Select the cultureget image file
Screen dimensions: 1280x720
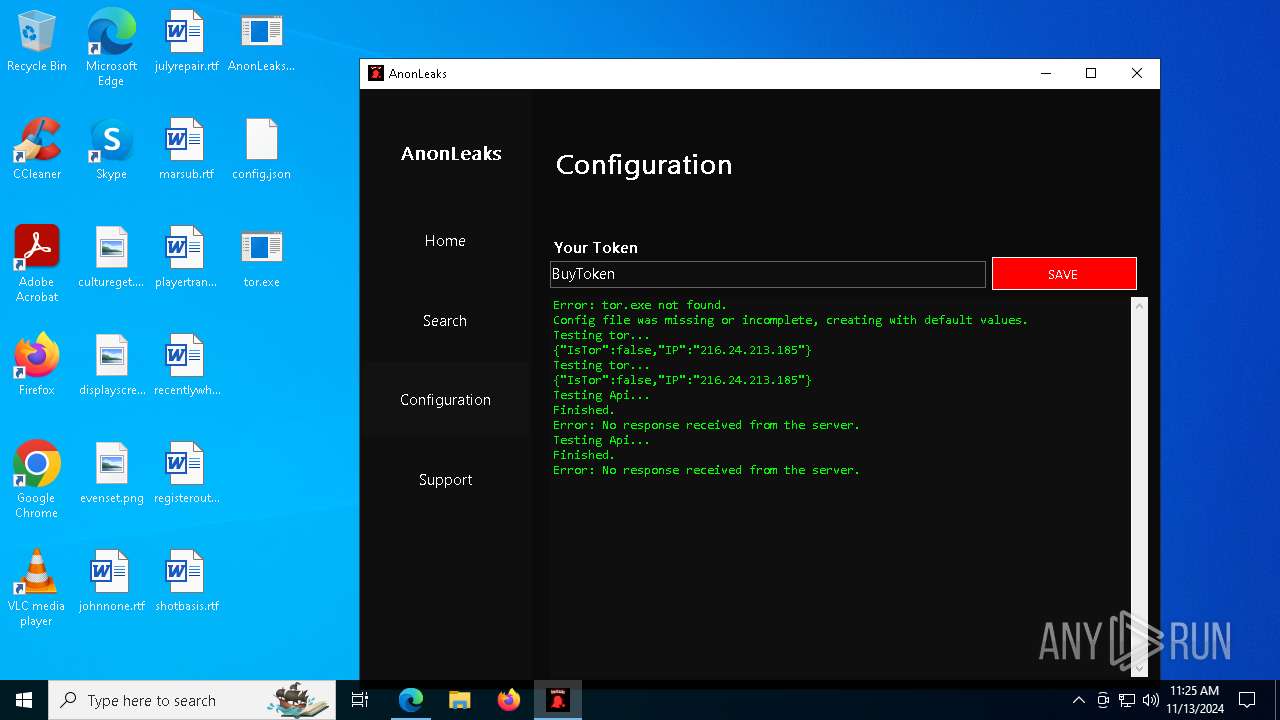click(x=111, y=257)
